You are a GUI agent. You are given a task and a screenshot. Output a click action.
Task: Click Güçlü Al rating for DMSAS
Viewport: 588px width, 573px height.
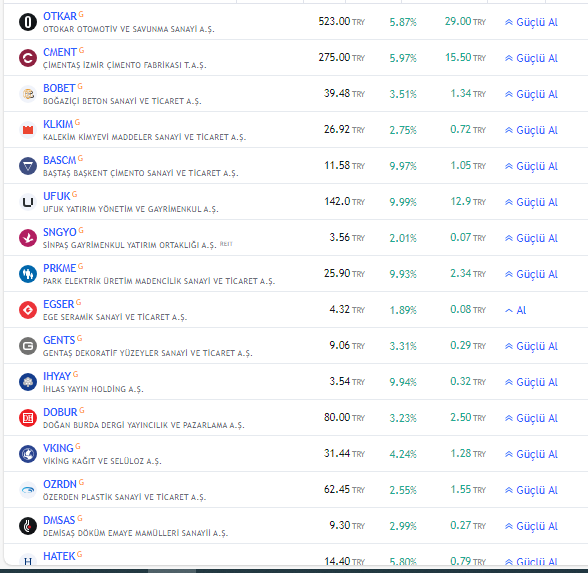pyautogui.click(x=531, y=526)
